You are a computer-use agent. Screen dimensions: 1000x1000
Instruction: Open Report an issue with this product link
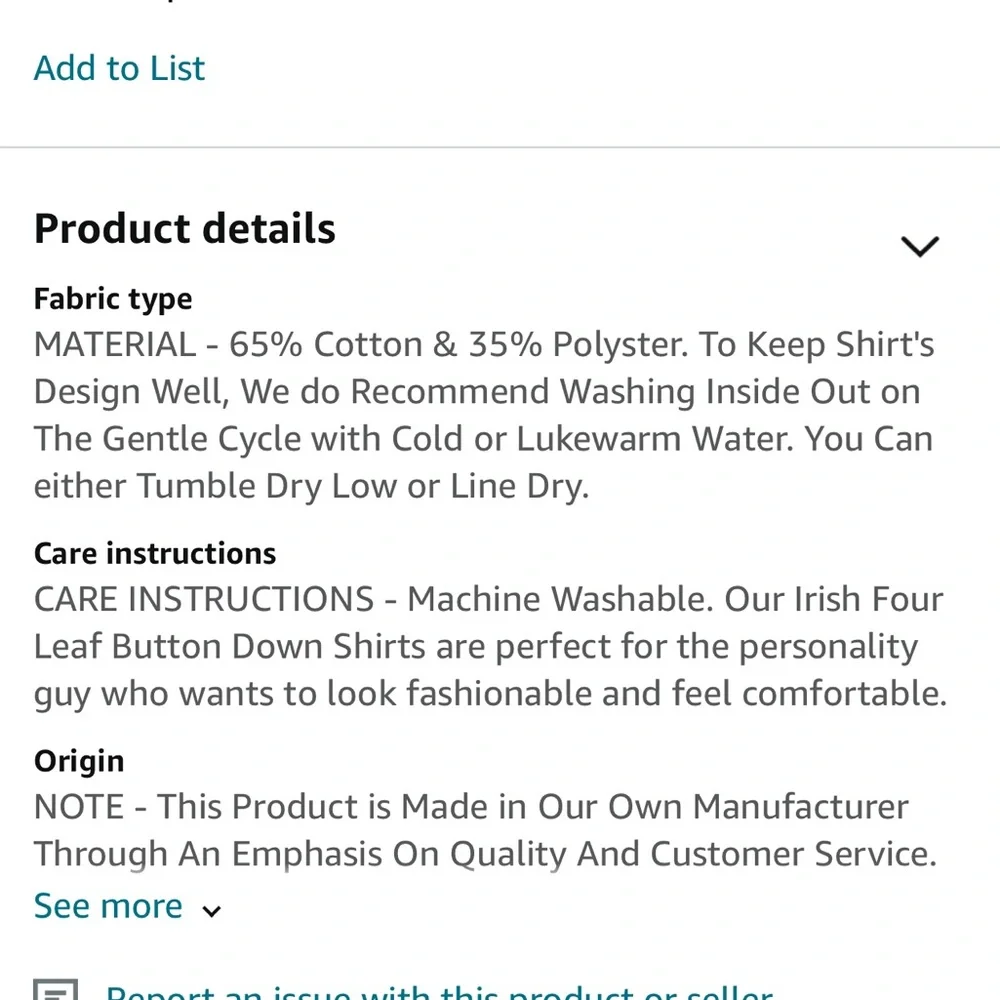(x=438, y=993)
